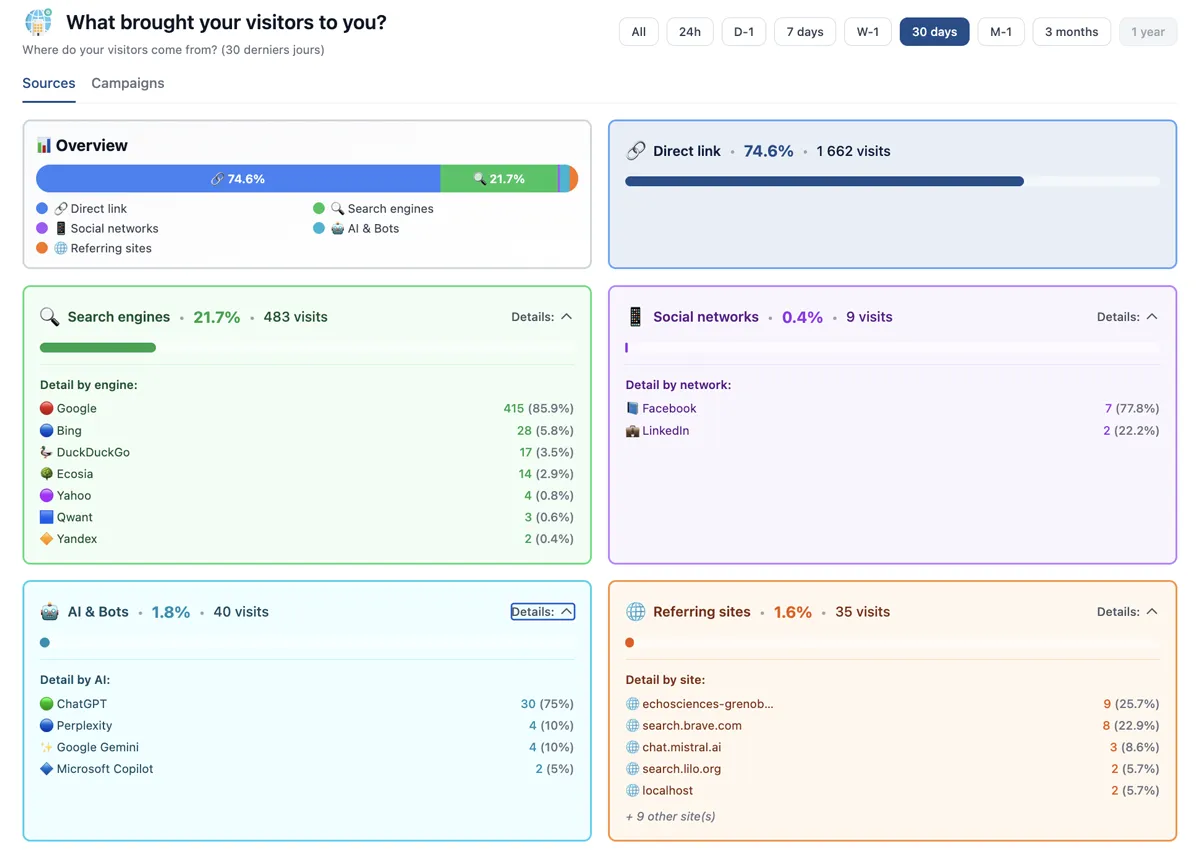
Task: Select the Google search engine icon
Action: click(46, 408)
